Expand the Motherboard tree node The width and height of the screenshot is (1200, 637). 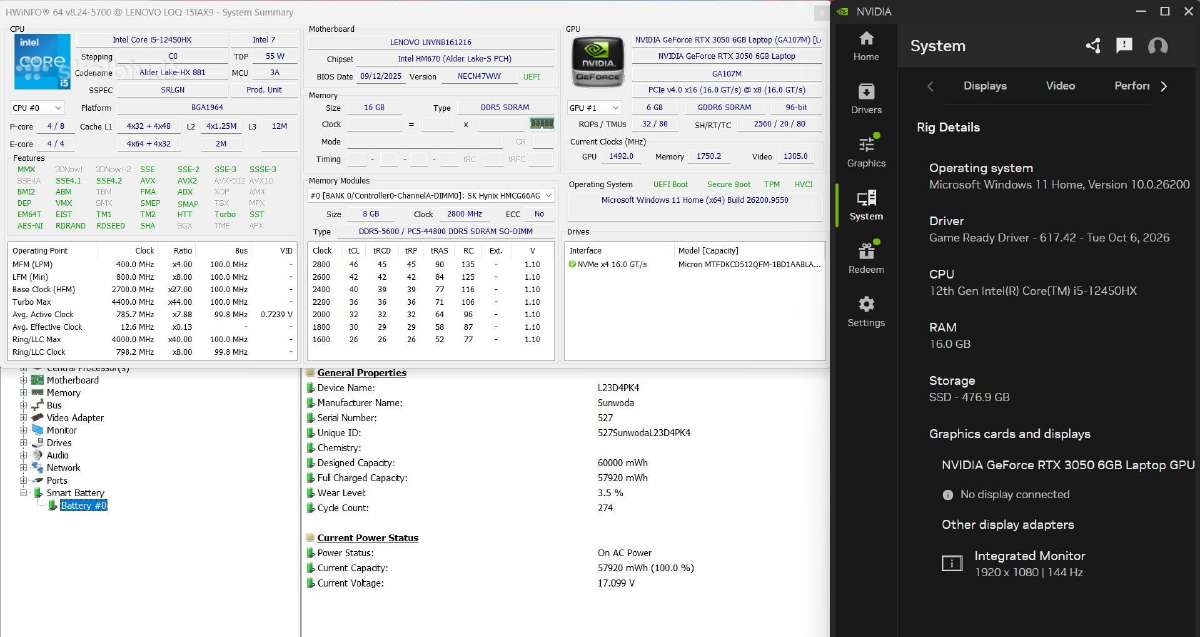tap(24, 380)
